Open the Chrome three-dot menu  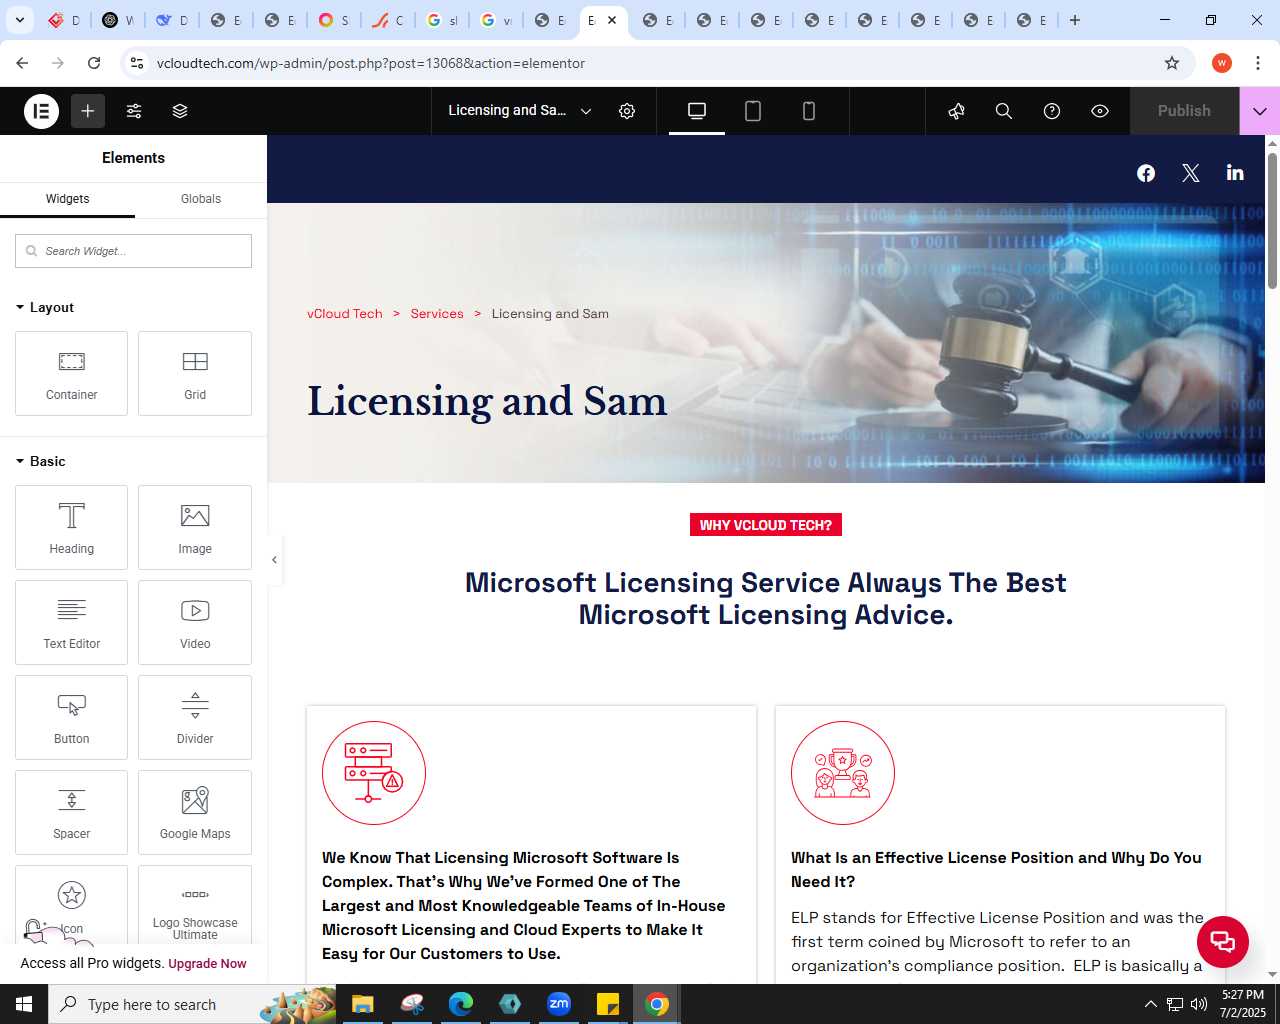[1257, 63]
